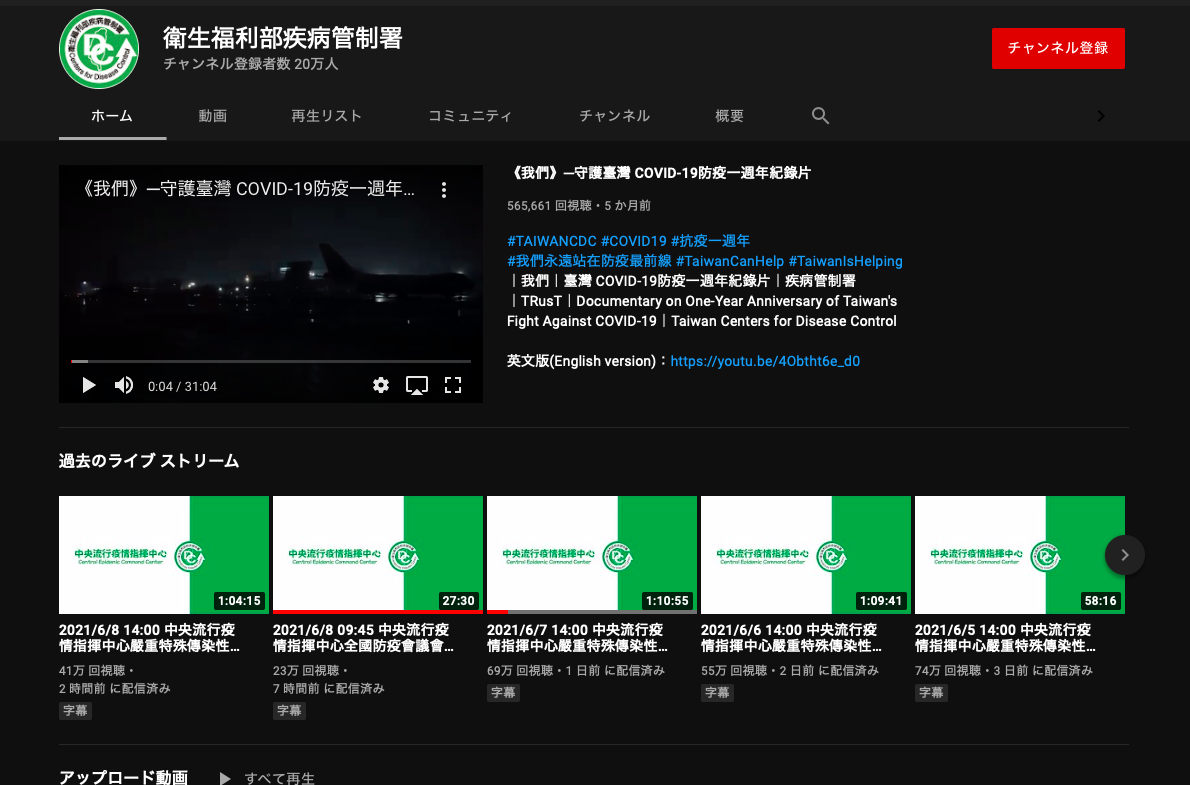Open the 58:16 live stream thumbnail

click(1020, 555)
